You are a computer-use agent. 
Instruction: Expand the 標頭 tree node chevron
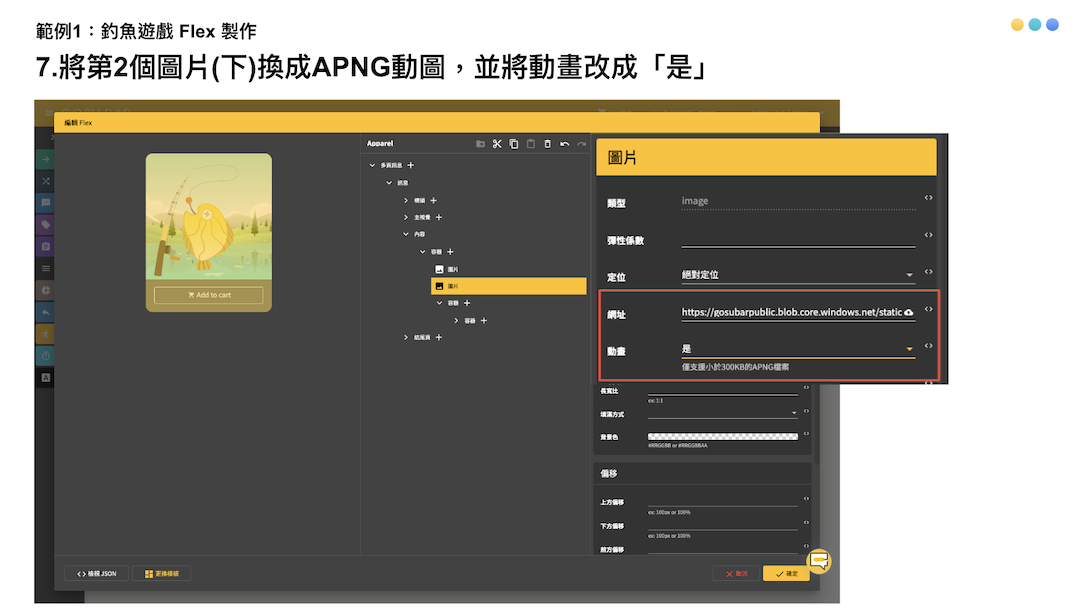pyautogui.click(x=406, y=200)
